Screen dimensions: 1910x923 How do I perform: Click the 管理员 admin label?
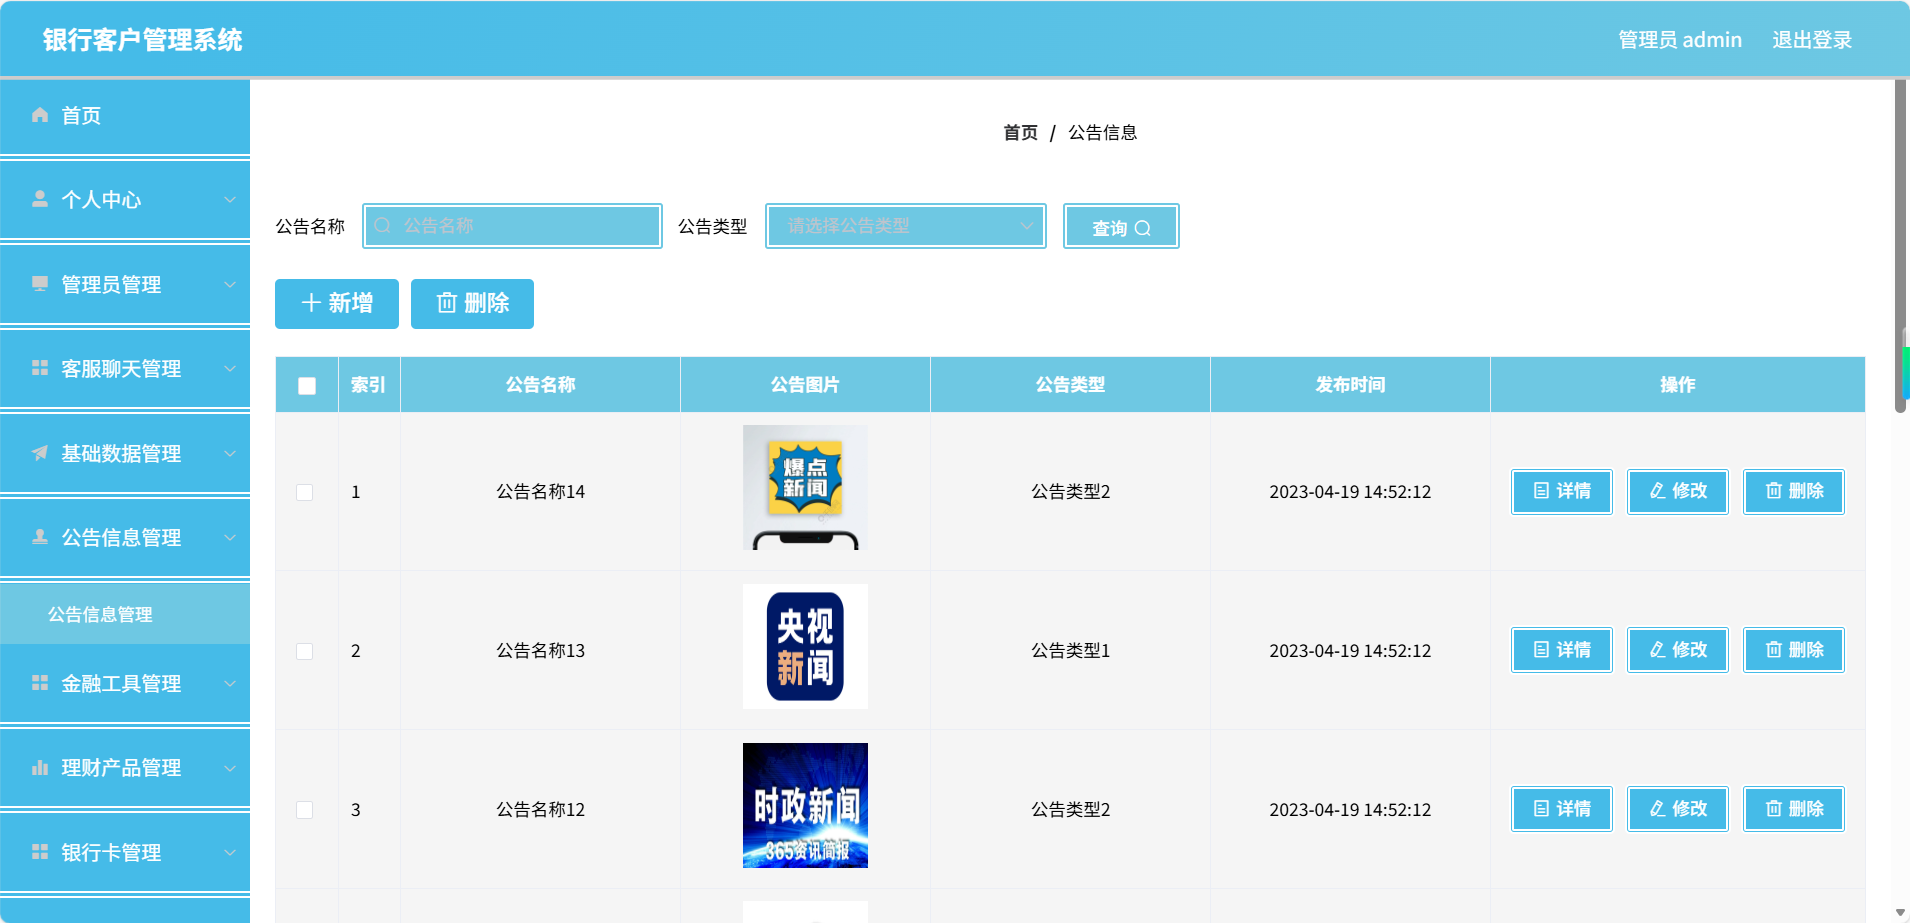click(1680, 40)
